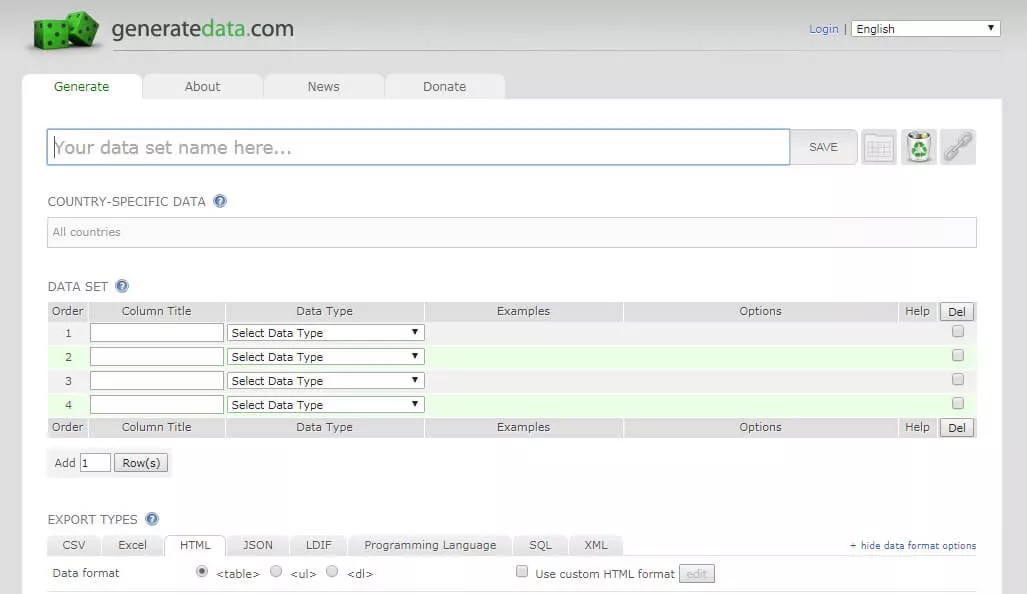Viewport: 1027px width, 594px height.
Task: Enable Use custom HTML format
Action: pyautogui.click(x=521, y=572)
